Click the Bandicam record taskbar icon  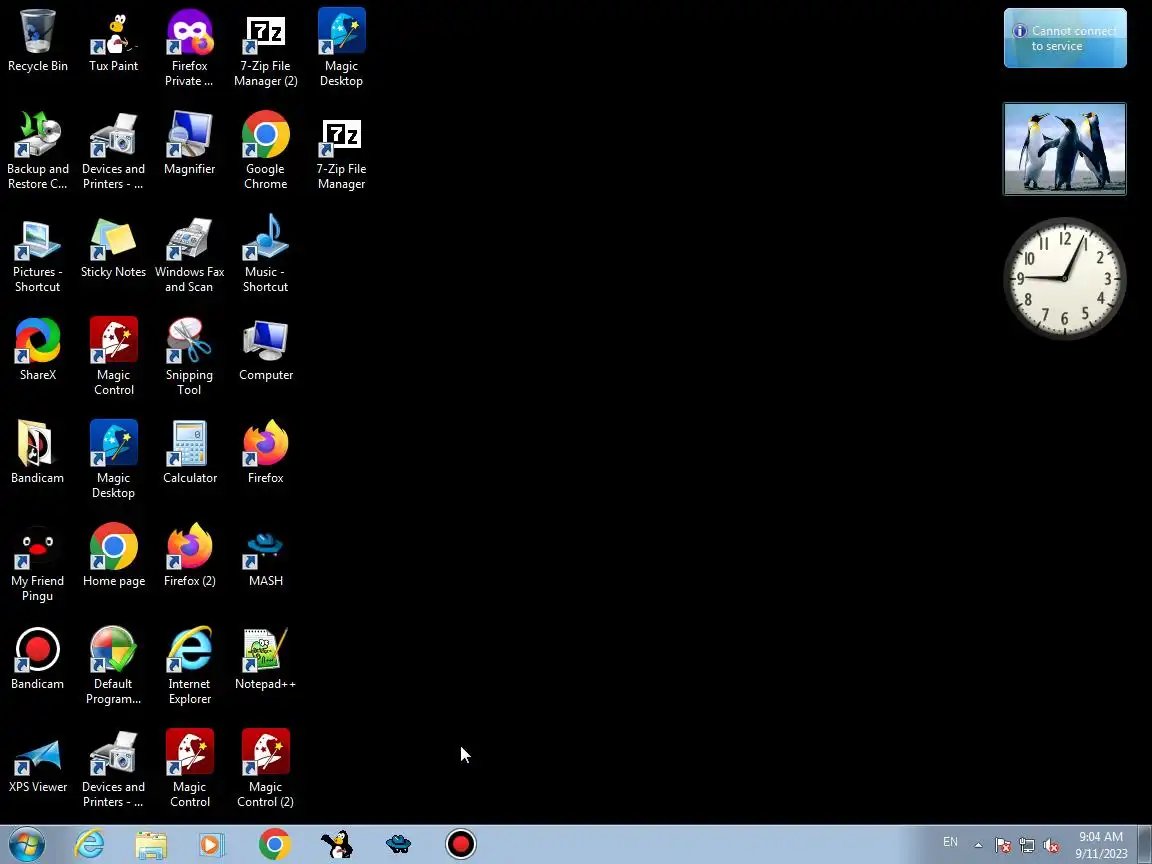pyautogui.click(x=461, y=844)
